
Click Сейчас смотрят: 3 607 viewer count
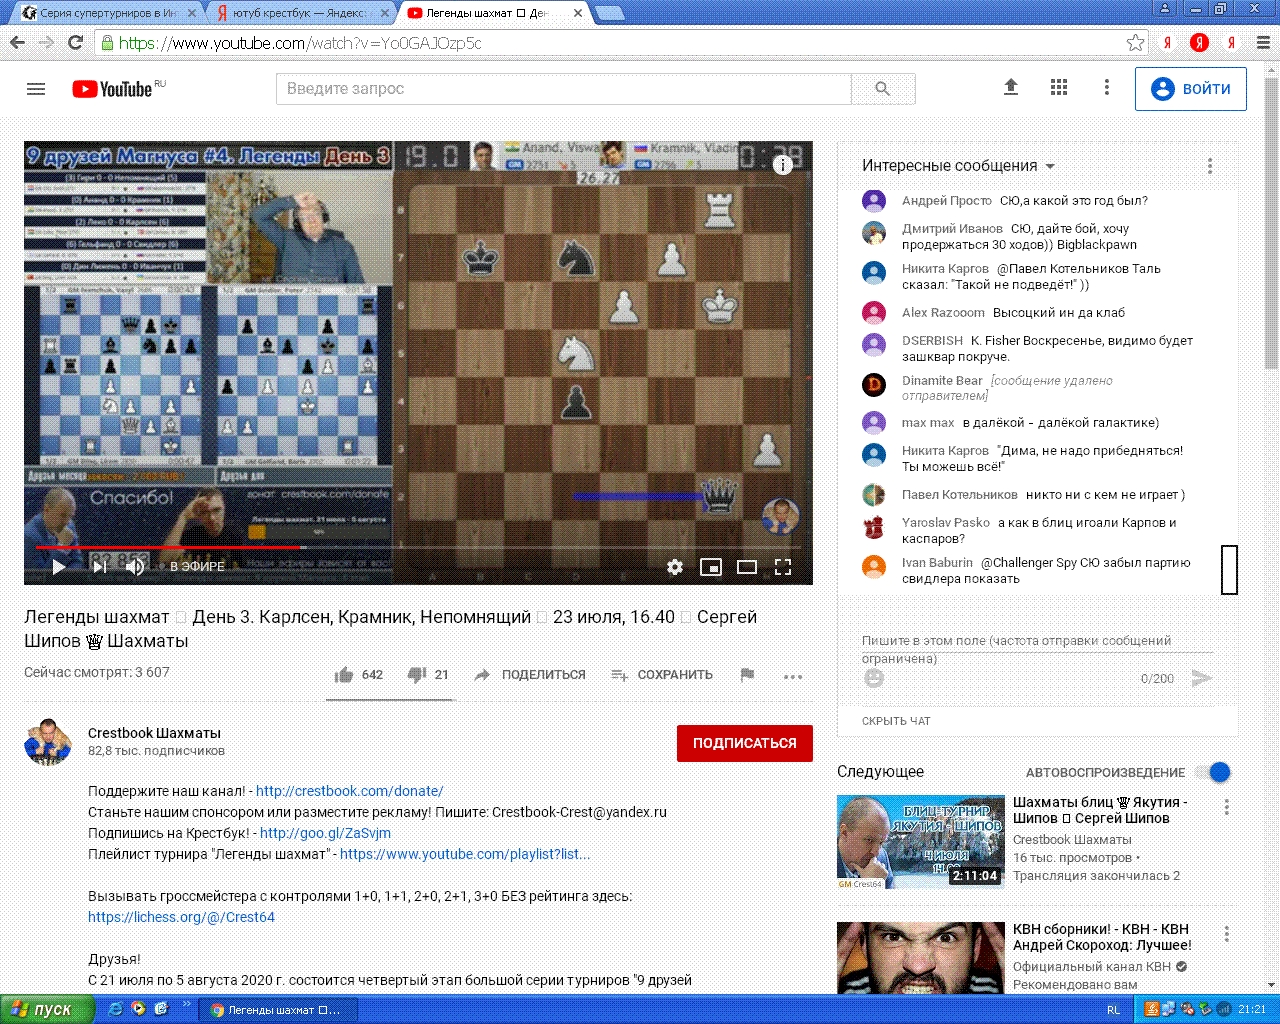coord(97,672)
